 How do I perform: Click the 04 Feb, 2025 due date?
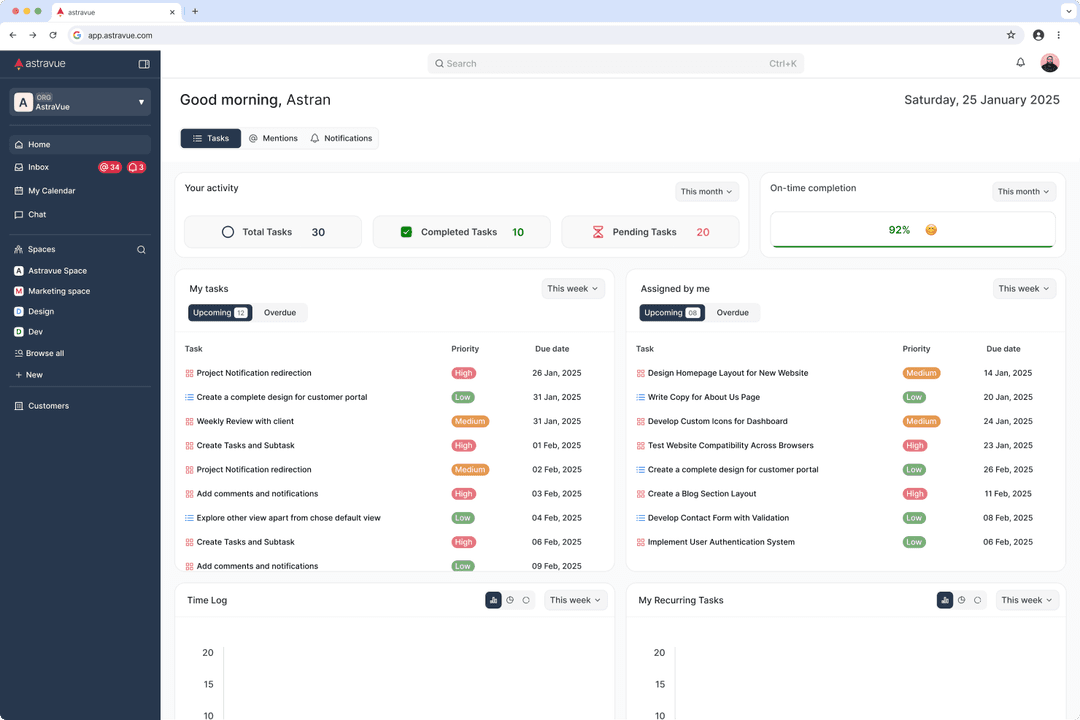tap(557, 518)
